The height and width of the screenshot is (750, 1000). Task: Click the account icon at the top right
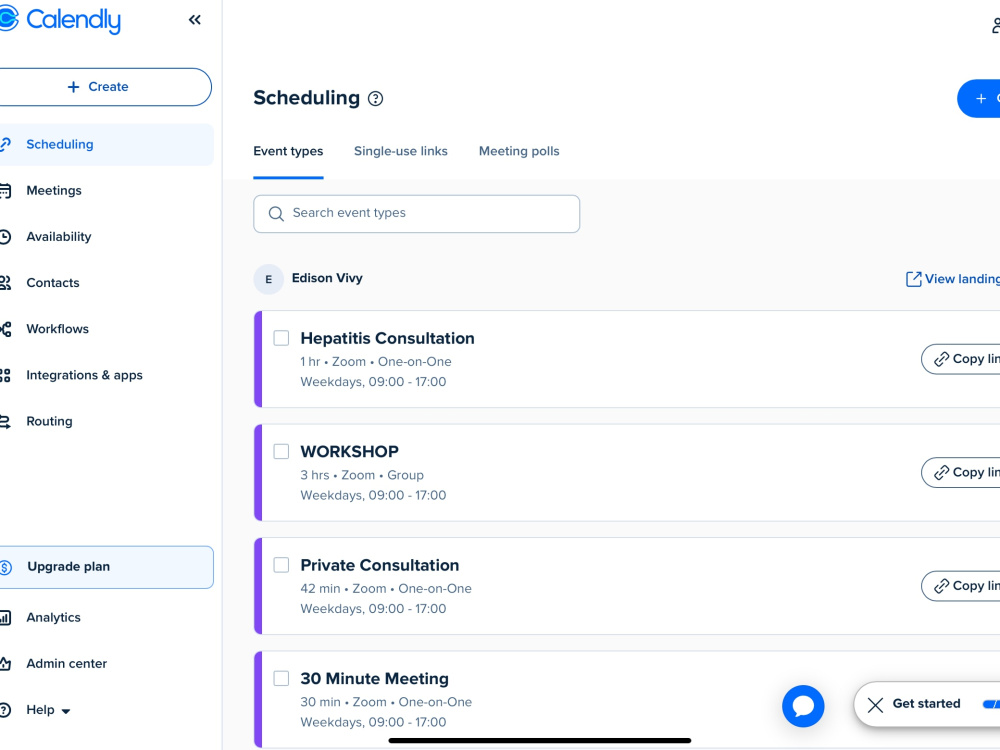click(996, 25)
